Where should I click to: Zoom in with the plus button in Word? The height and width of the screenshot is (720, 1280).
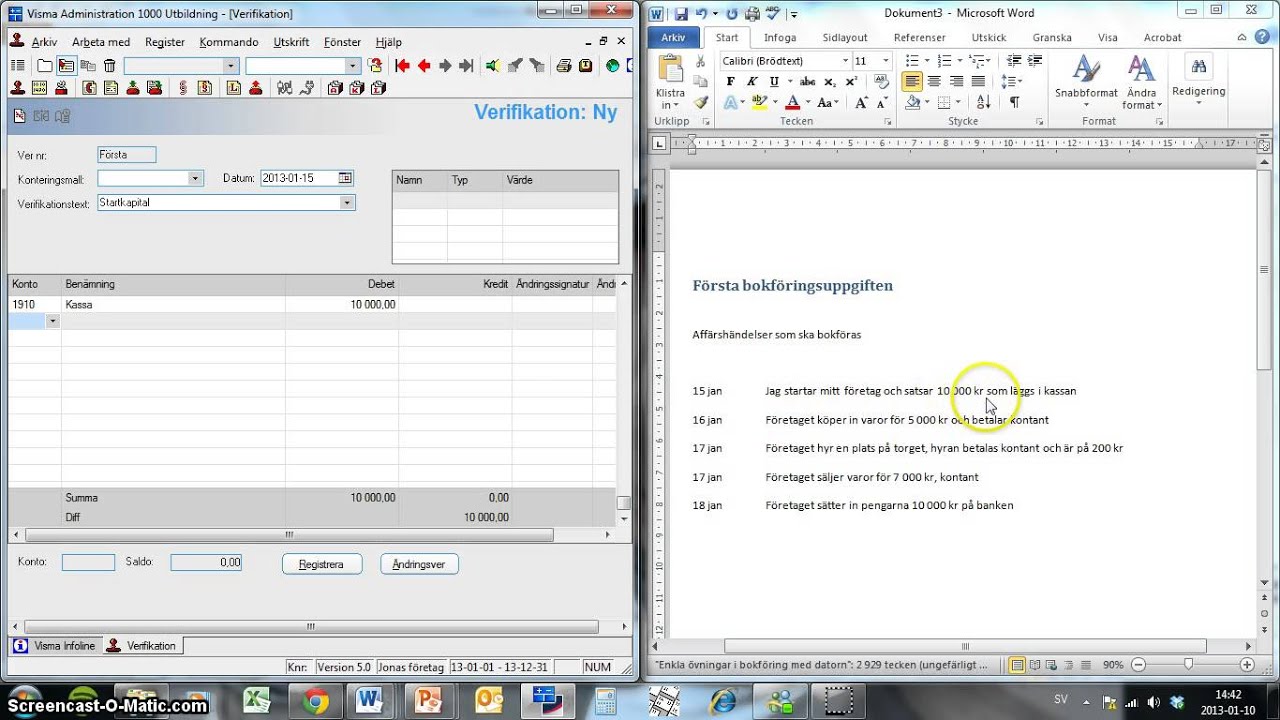(x=1247, y=665)
